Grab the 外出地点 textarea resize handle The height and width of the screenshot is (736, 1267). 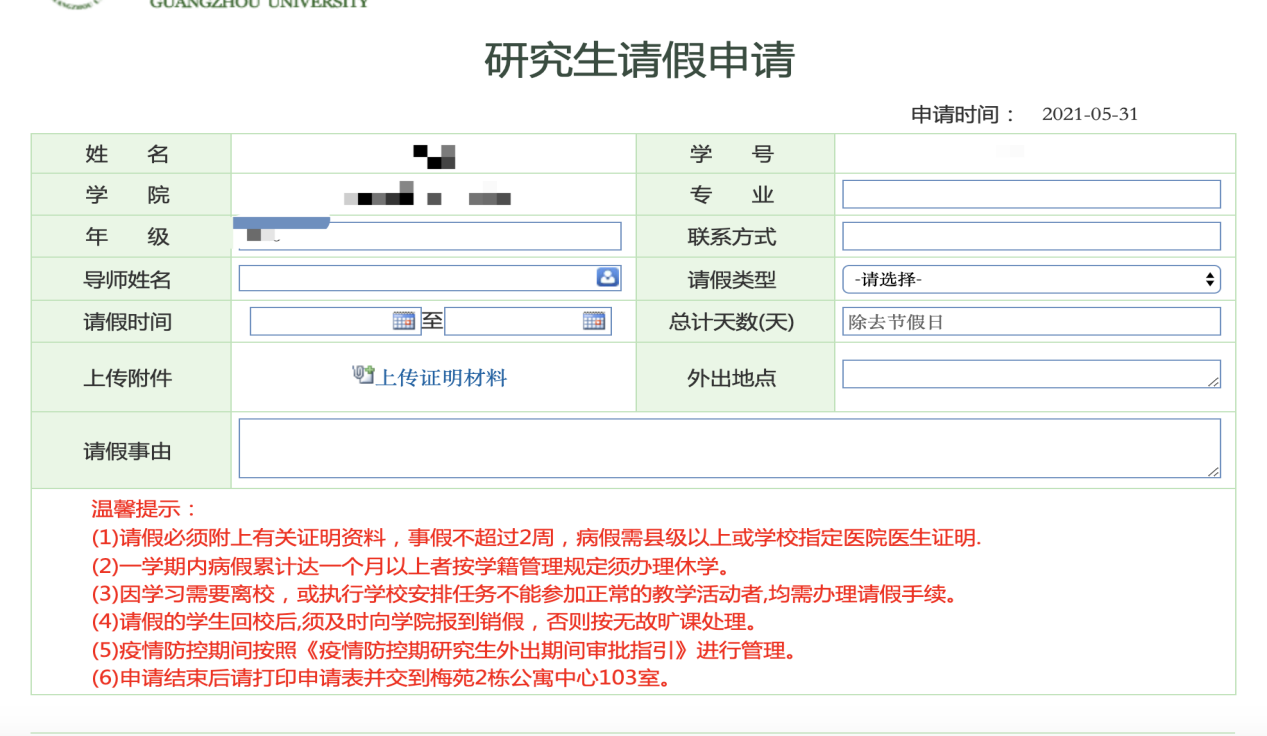(1213, 381)
